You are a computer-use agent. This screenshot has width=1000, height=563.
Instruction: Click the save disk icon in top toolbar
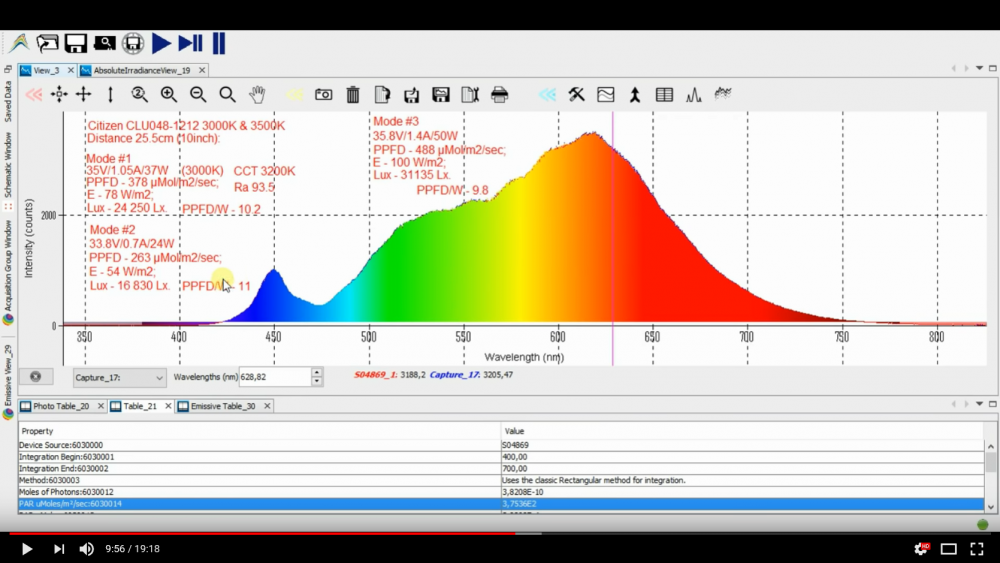[x=75, y=43]
